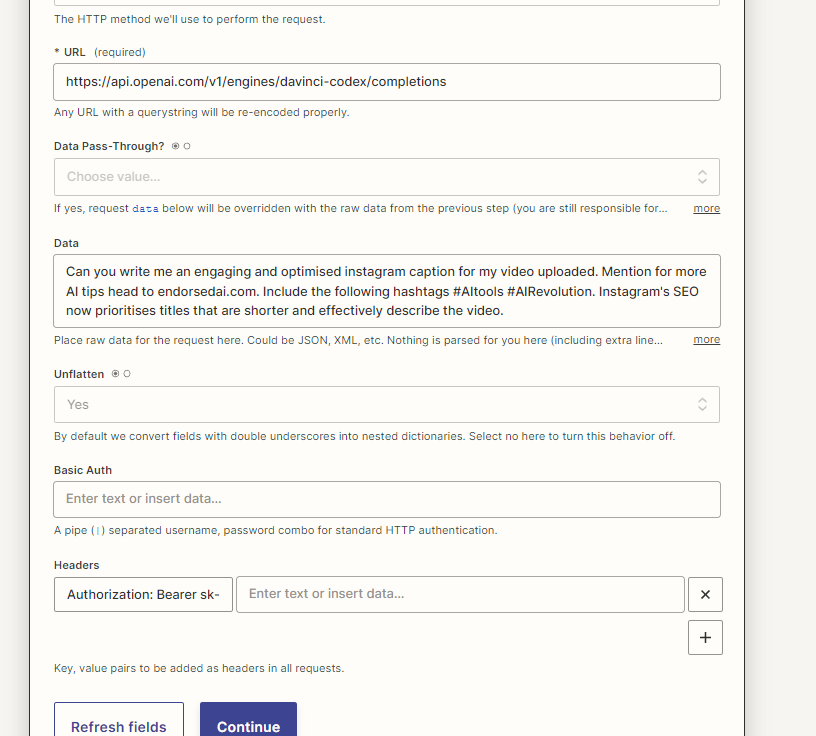Click the Data Pass-Through dropdown arrows

(x=702, y=177)
